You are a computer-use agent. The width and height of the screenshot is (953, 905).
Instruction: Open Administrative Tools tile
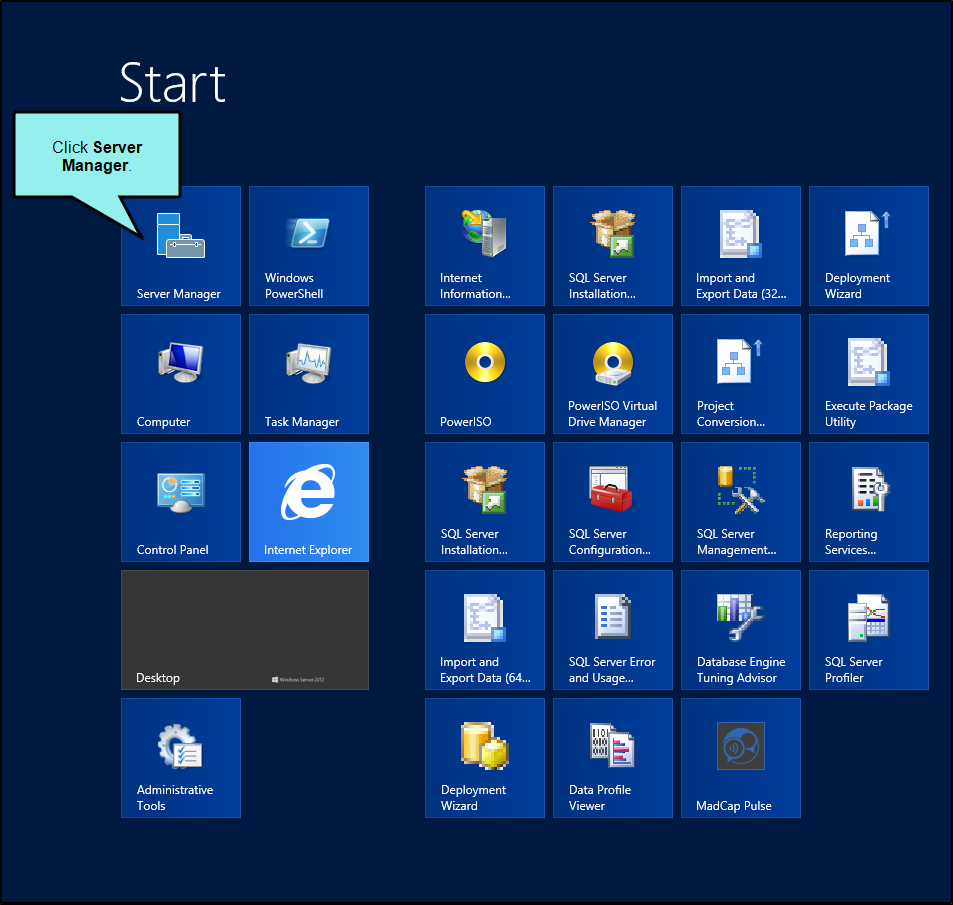181,758
